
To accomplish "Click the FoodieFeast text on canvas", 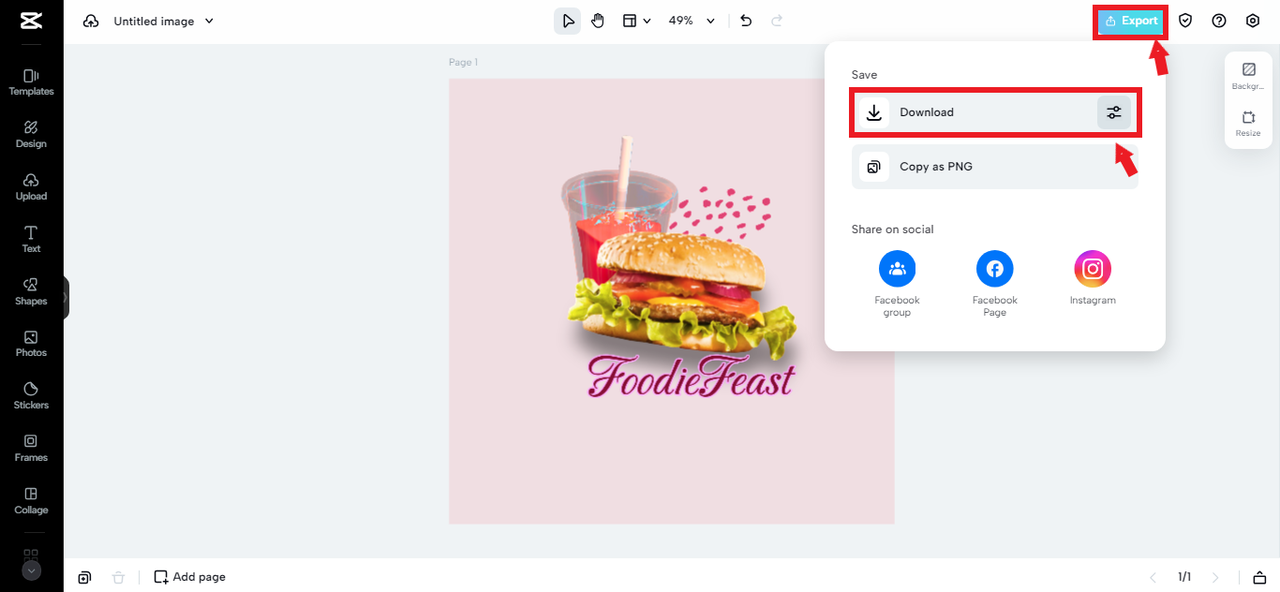I will coord(691,378).
